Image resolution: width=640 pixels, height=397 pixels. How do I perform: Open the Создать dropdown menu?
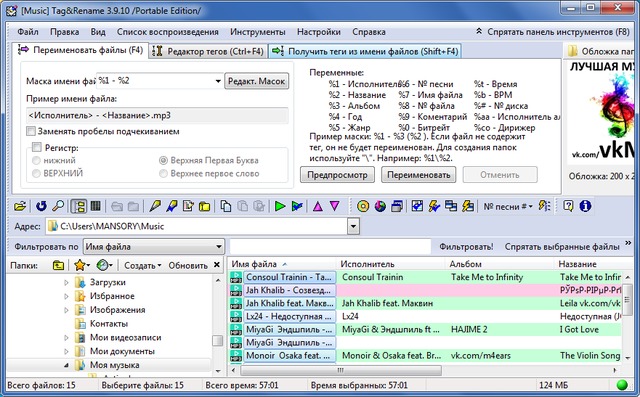coord(142,266)
